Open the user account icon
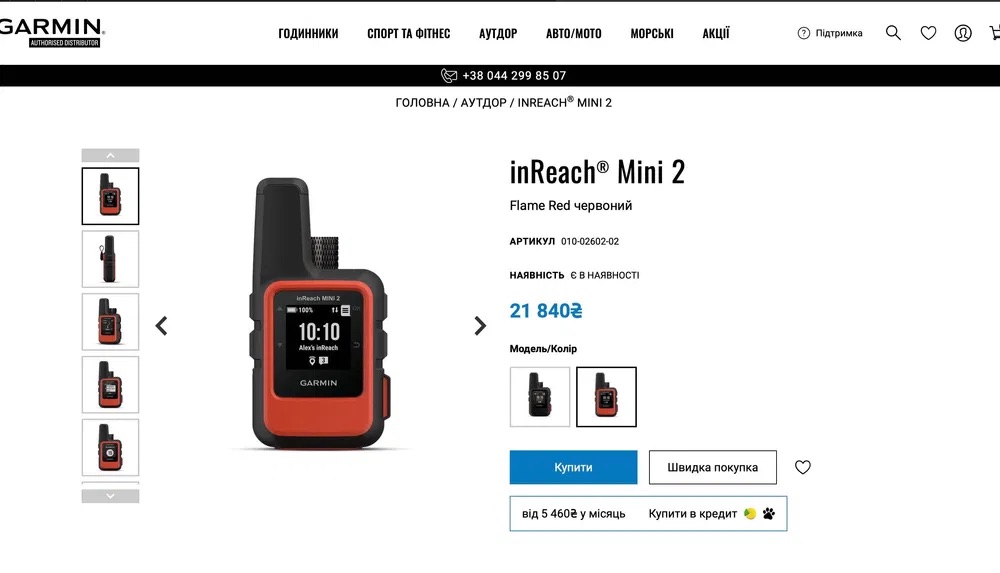Screen dimensions: 1000x573 tap(963, 33)
